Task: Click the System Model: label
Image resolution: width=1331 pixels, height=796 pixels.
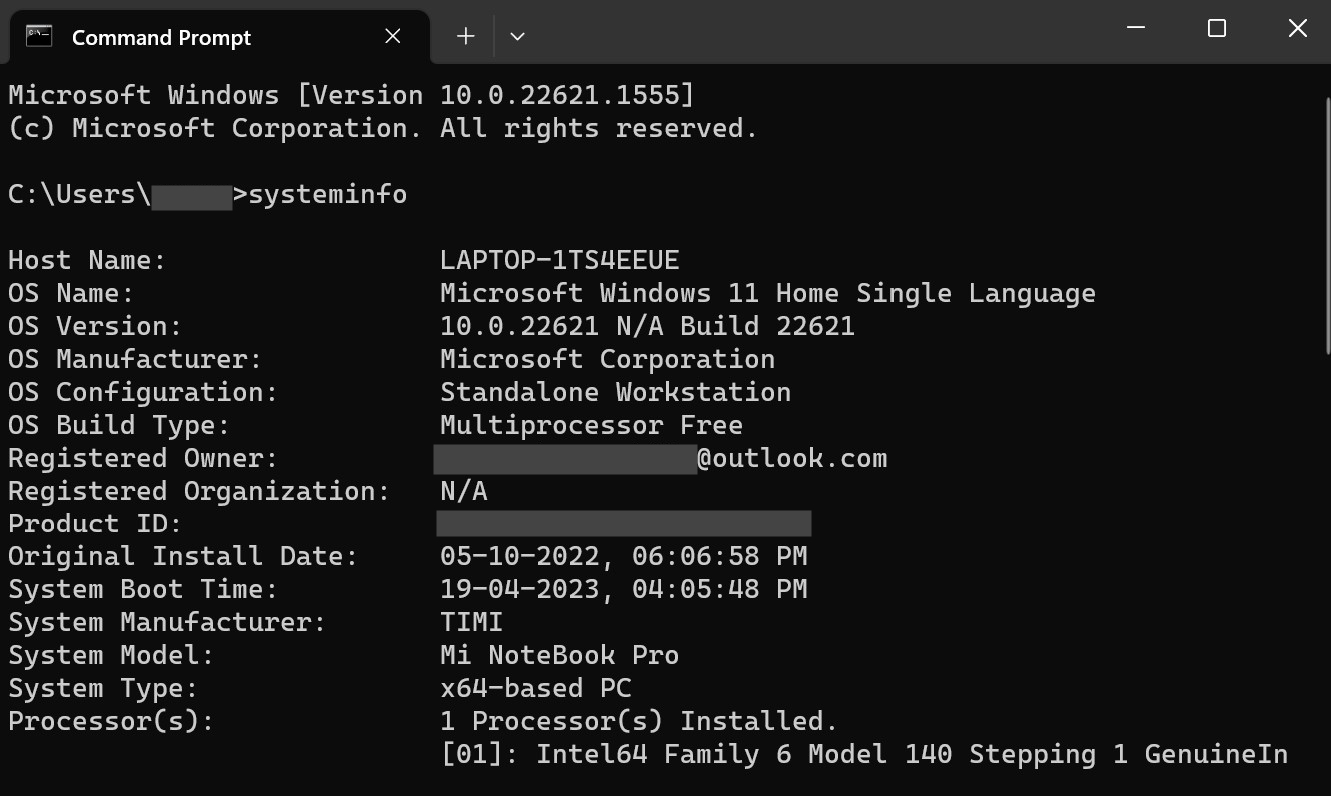Action: point(111,655)
